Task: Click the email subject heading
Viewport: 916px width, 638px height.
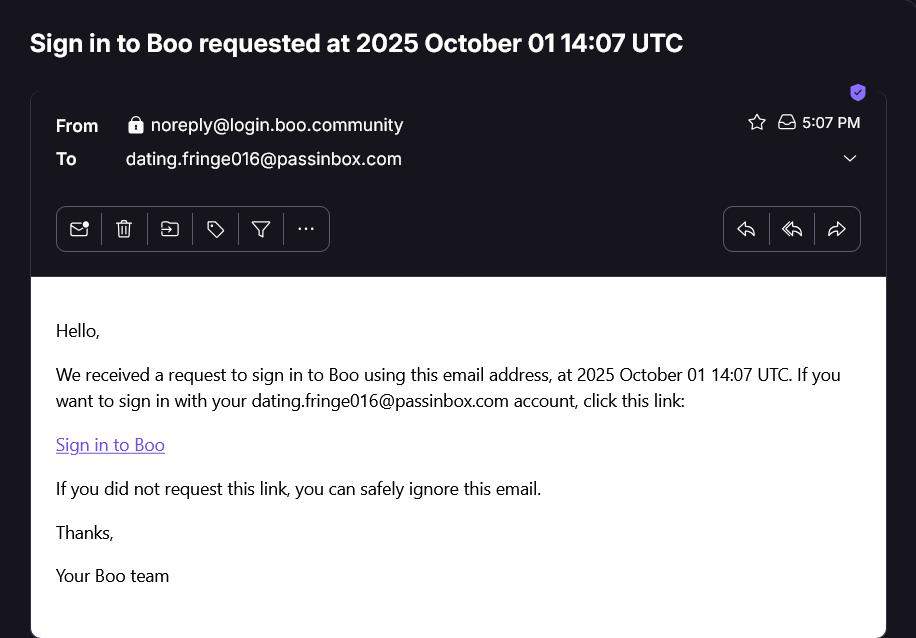Action: (357, 44)
